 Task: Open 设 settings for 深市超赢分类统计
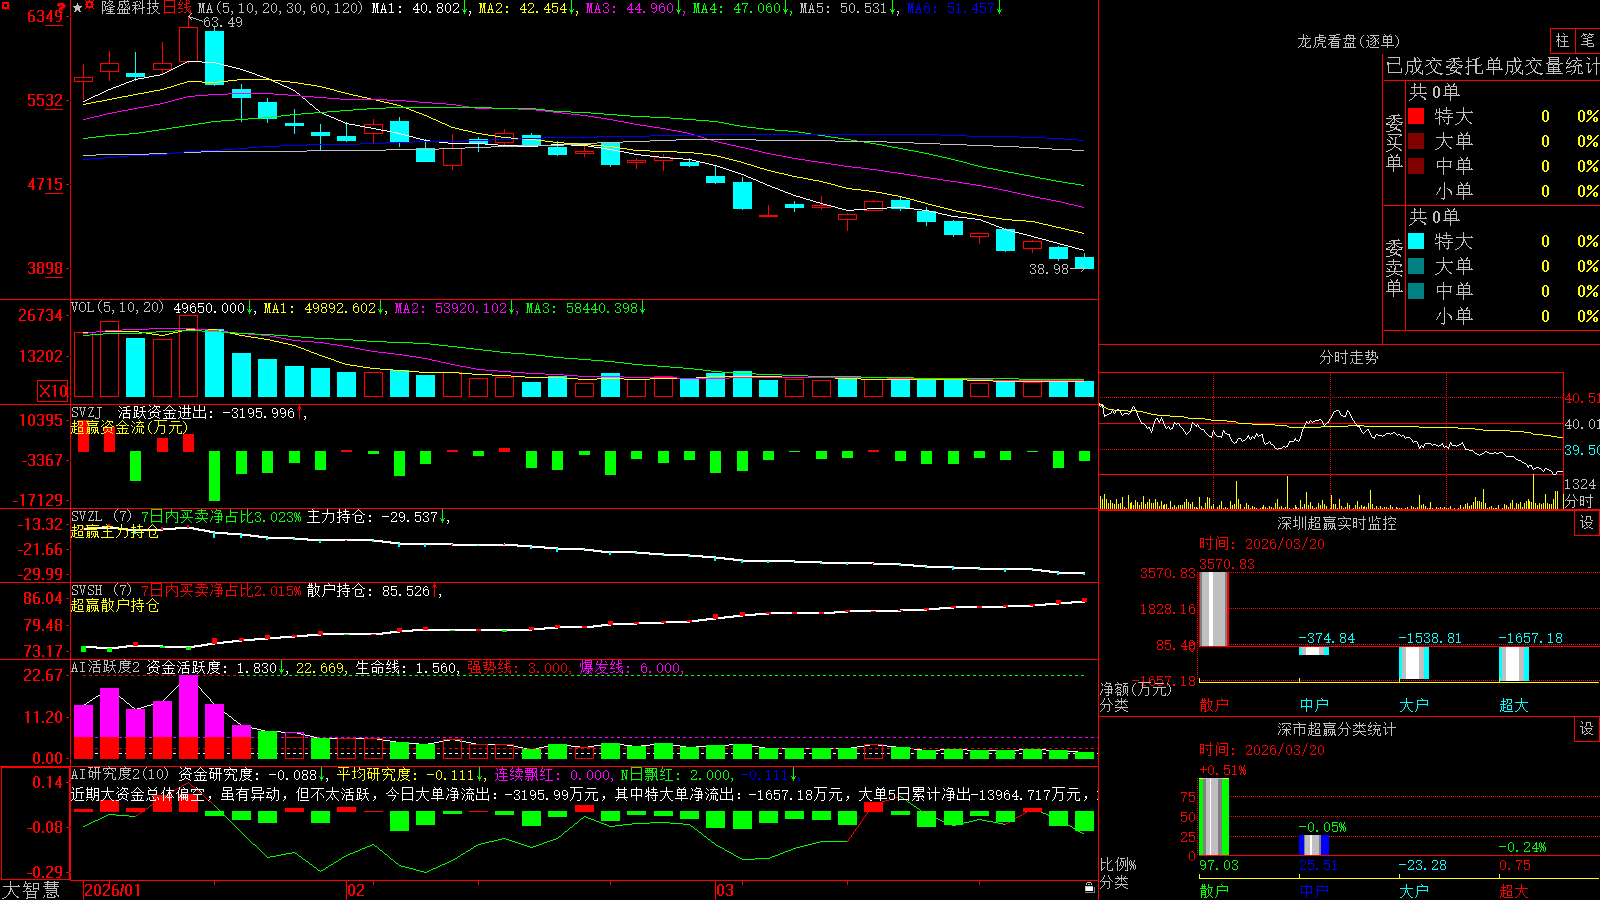1587,729
